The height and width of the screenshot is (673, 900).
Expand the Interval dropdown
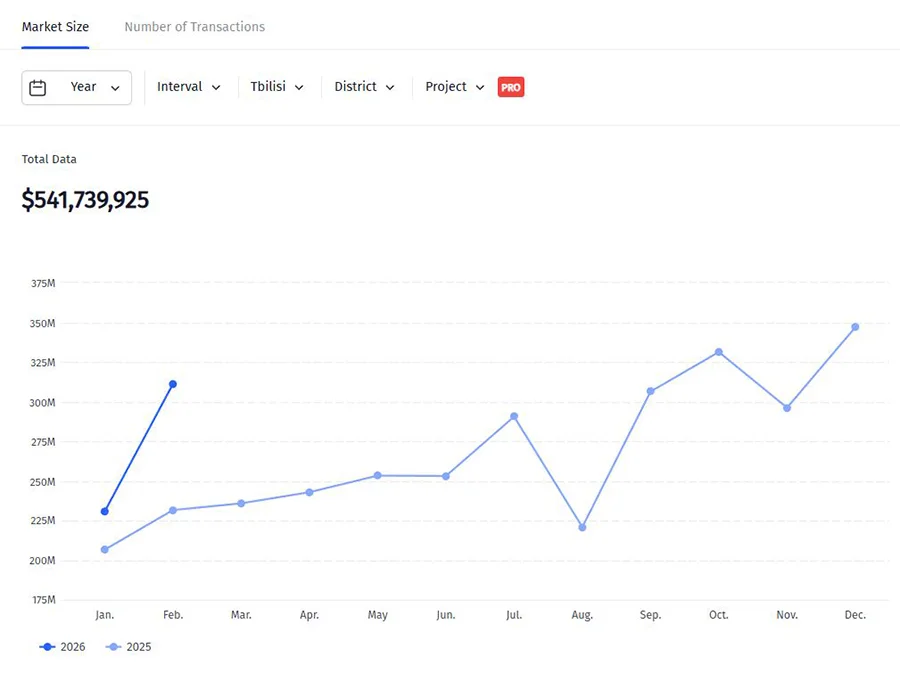pyautogui.click(x=189, y=87)
